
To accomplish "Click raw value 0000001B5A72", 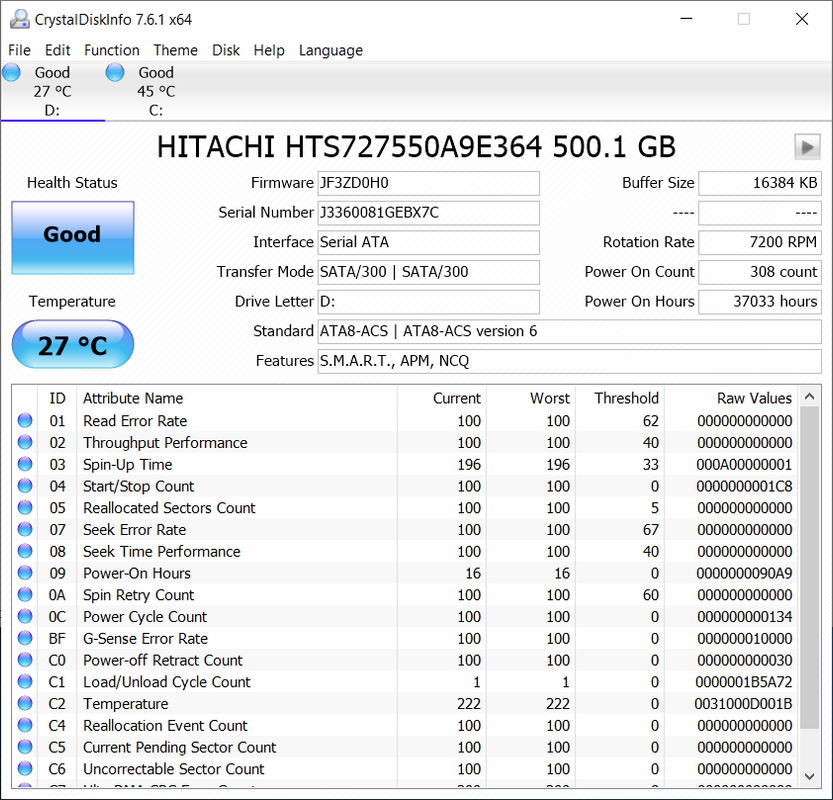I will coord(744,682).
